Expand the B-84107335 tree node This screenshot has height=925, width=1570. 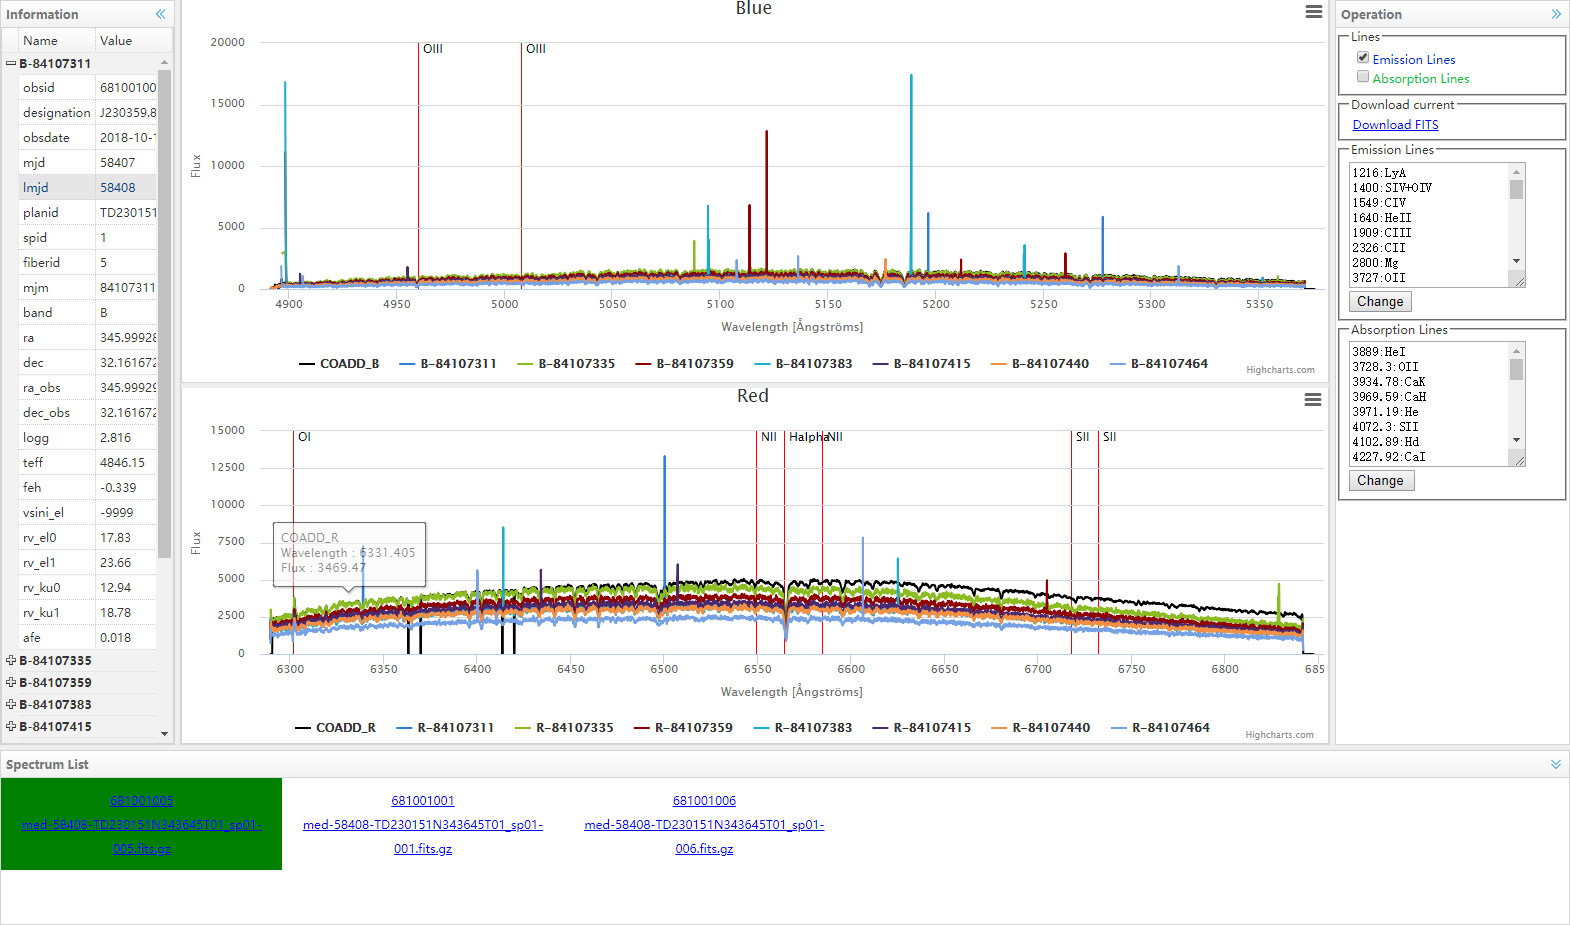click(x=11, y=661)
